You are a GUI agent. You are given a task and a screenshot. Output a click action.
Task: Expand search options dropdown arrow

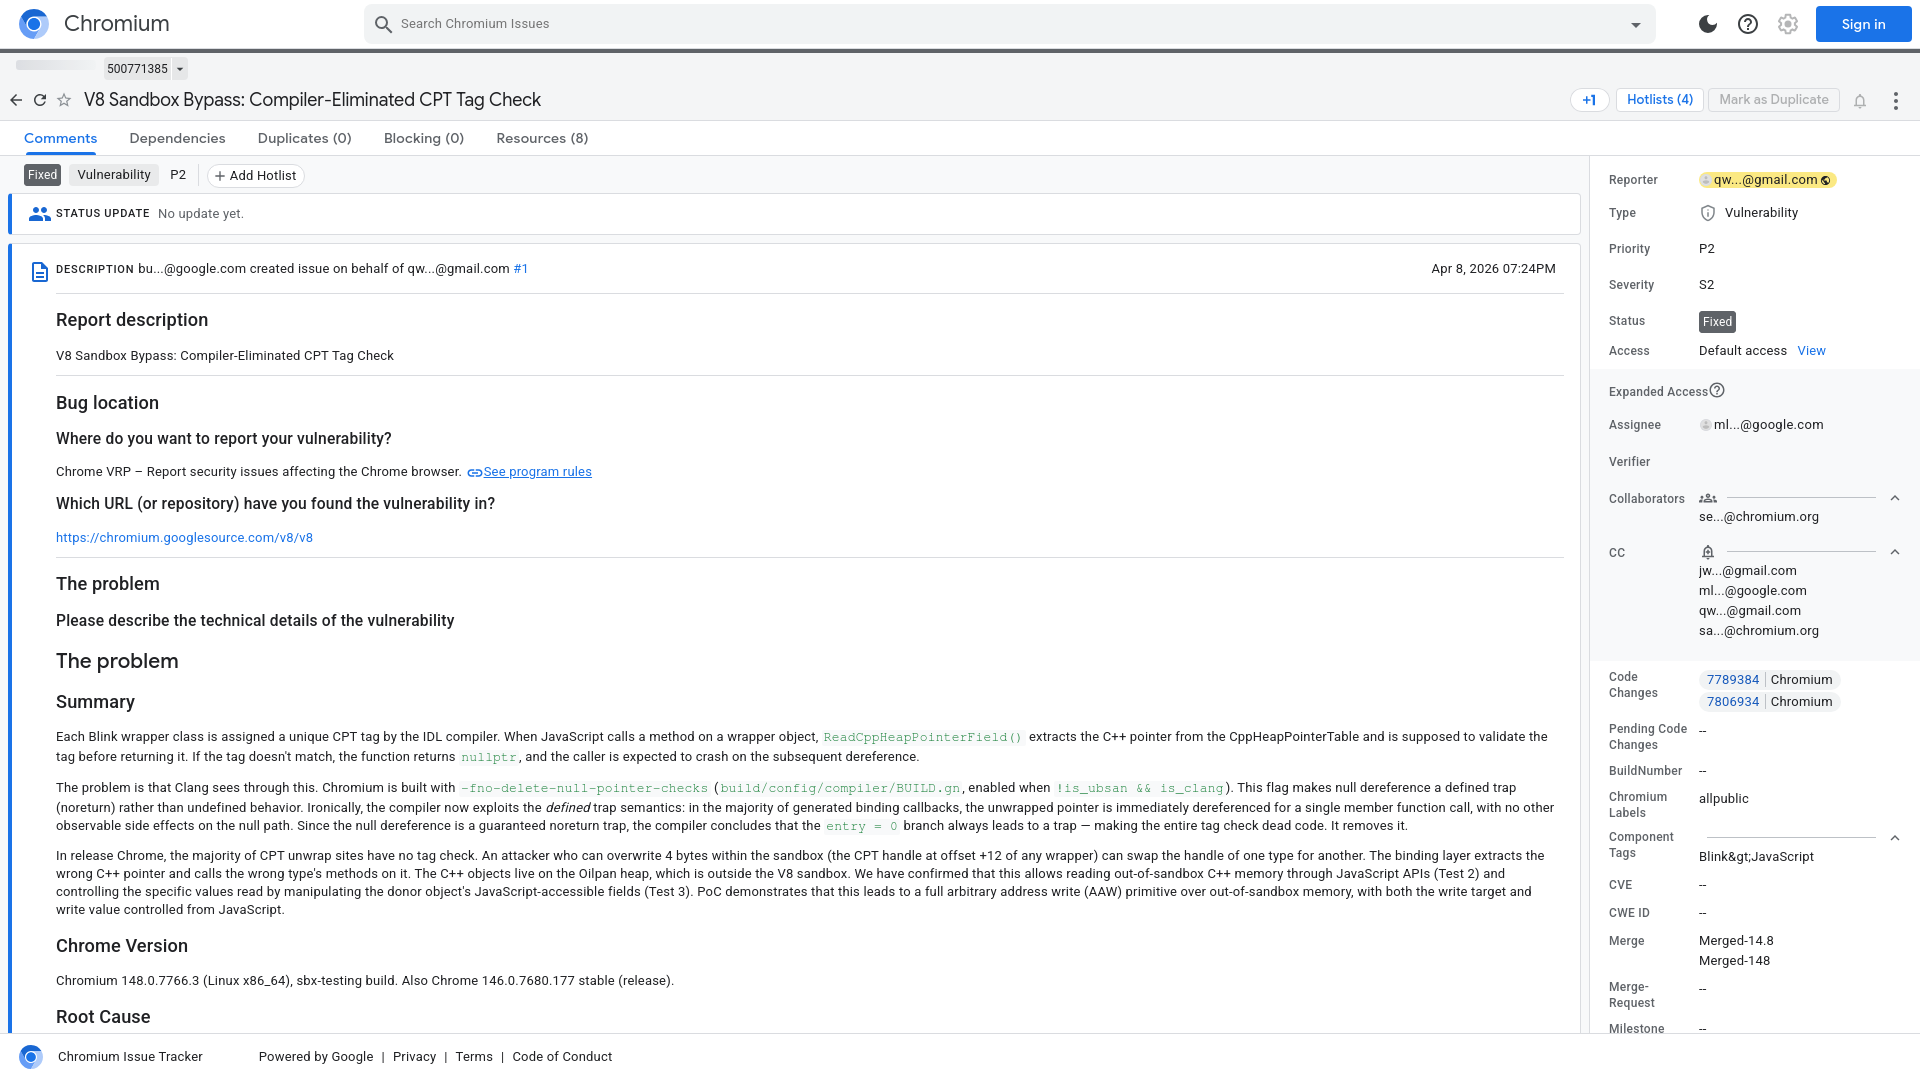1636,25
